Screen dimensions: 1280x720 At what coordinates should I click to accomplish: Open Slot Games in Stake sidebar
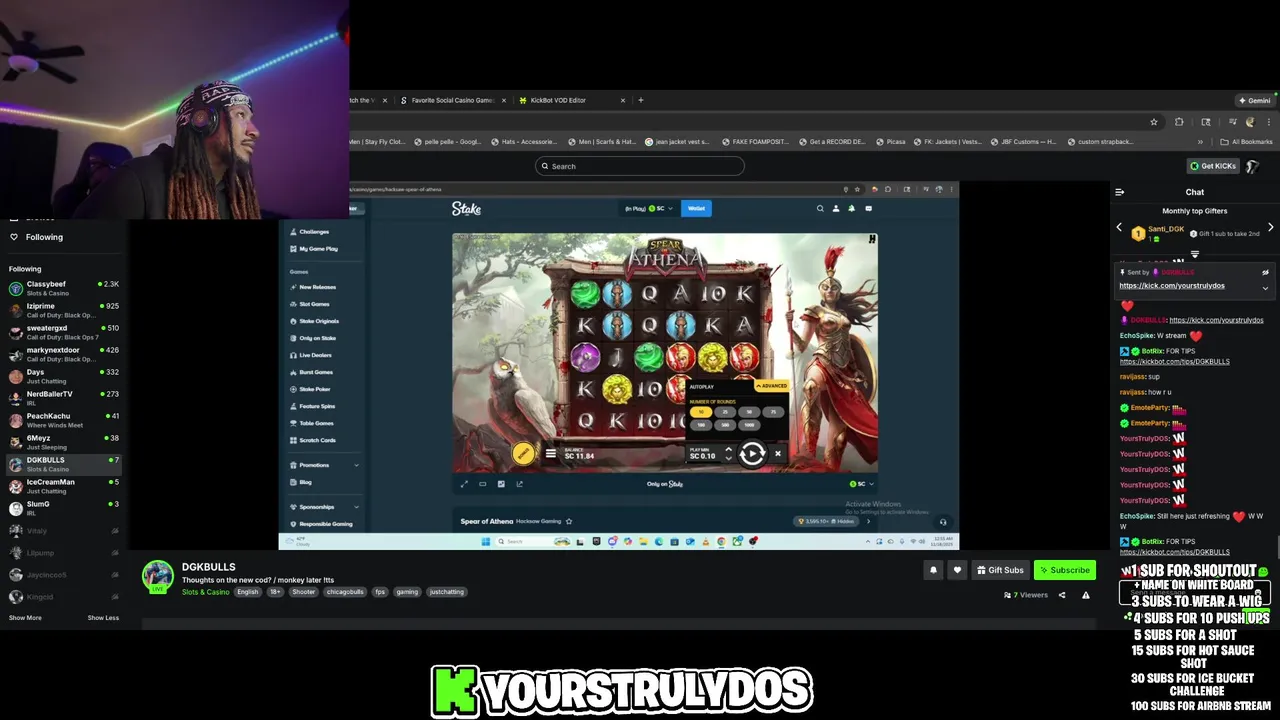[x=314, y=304]
